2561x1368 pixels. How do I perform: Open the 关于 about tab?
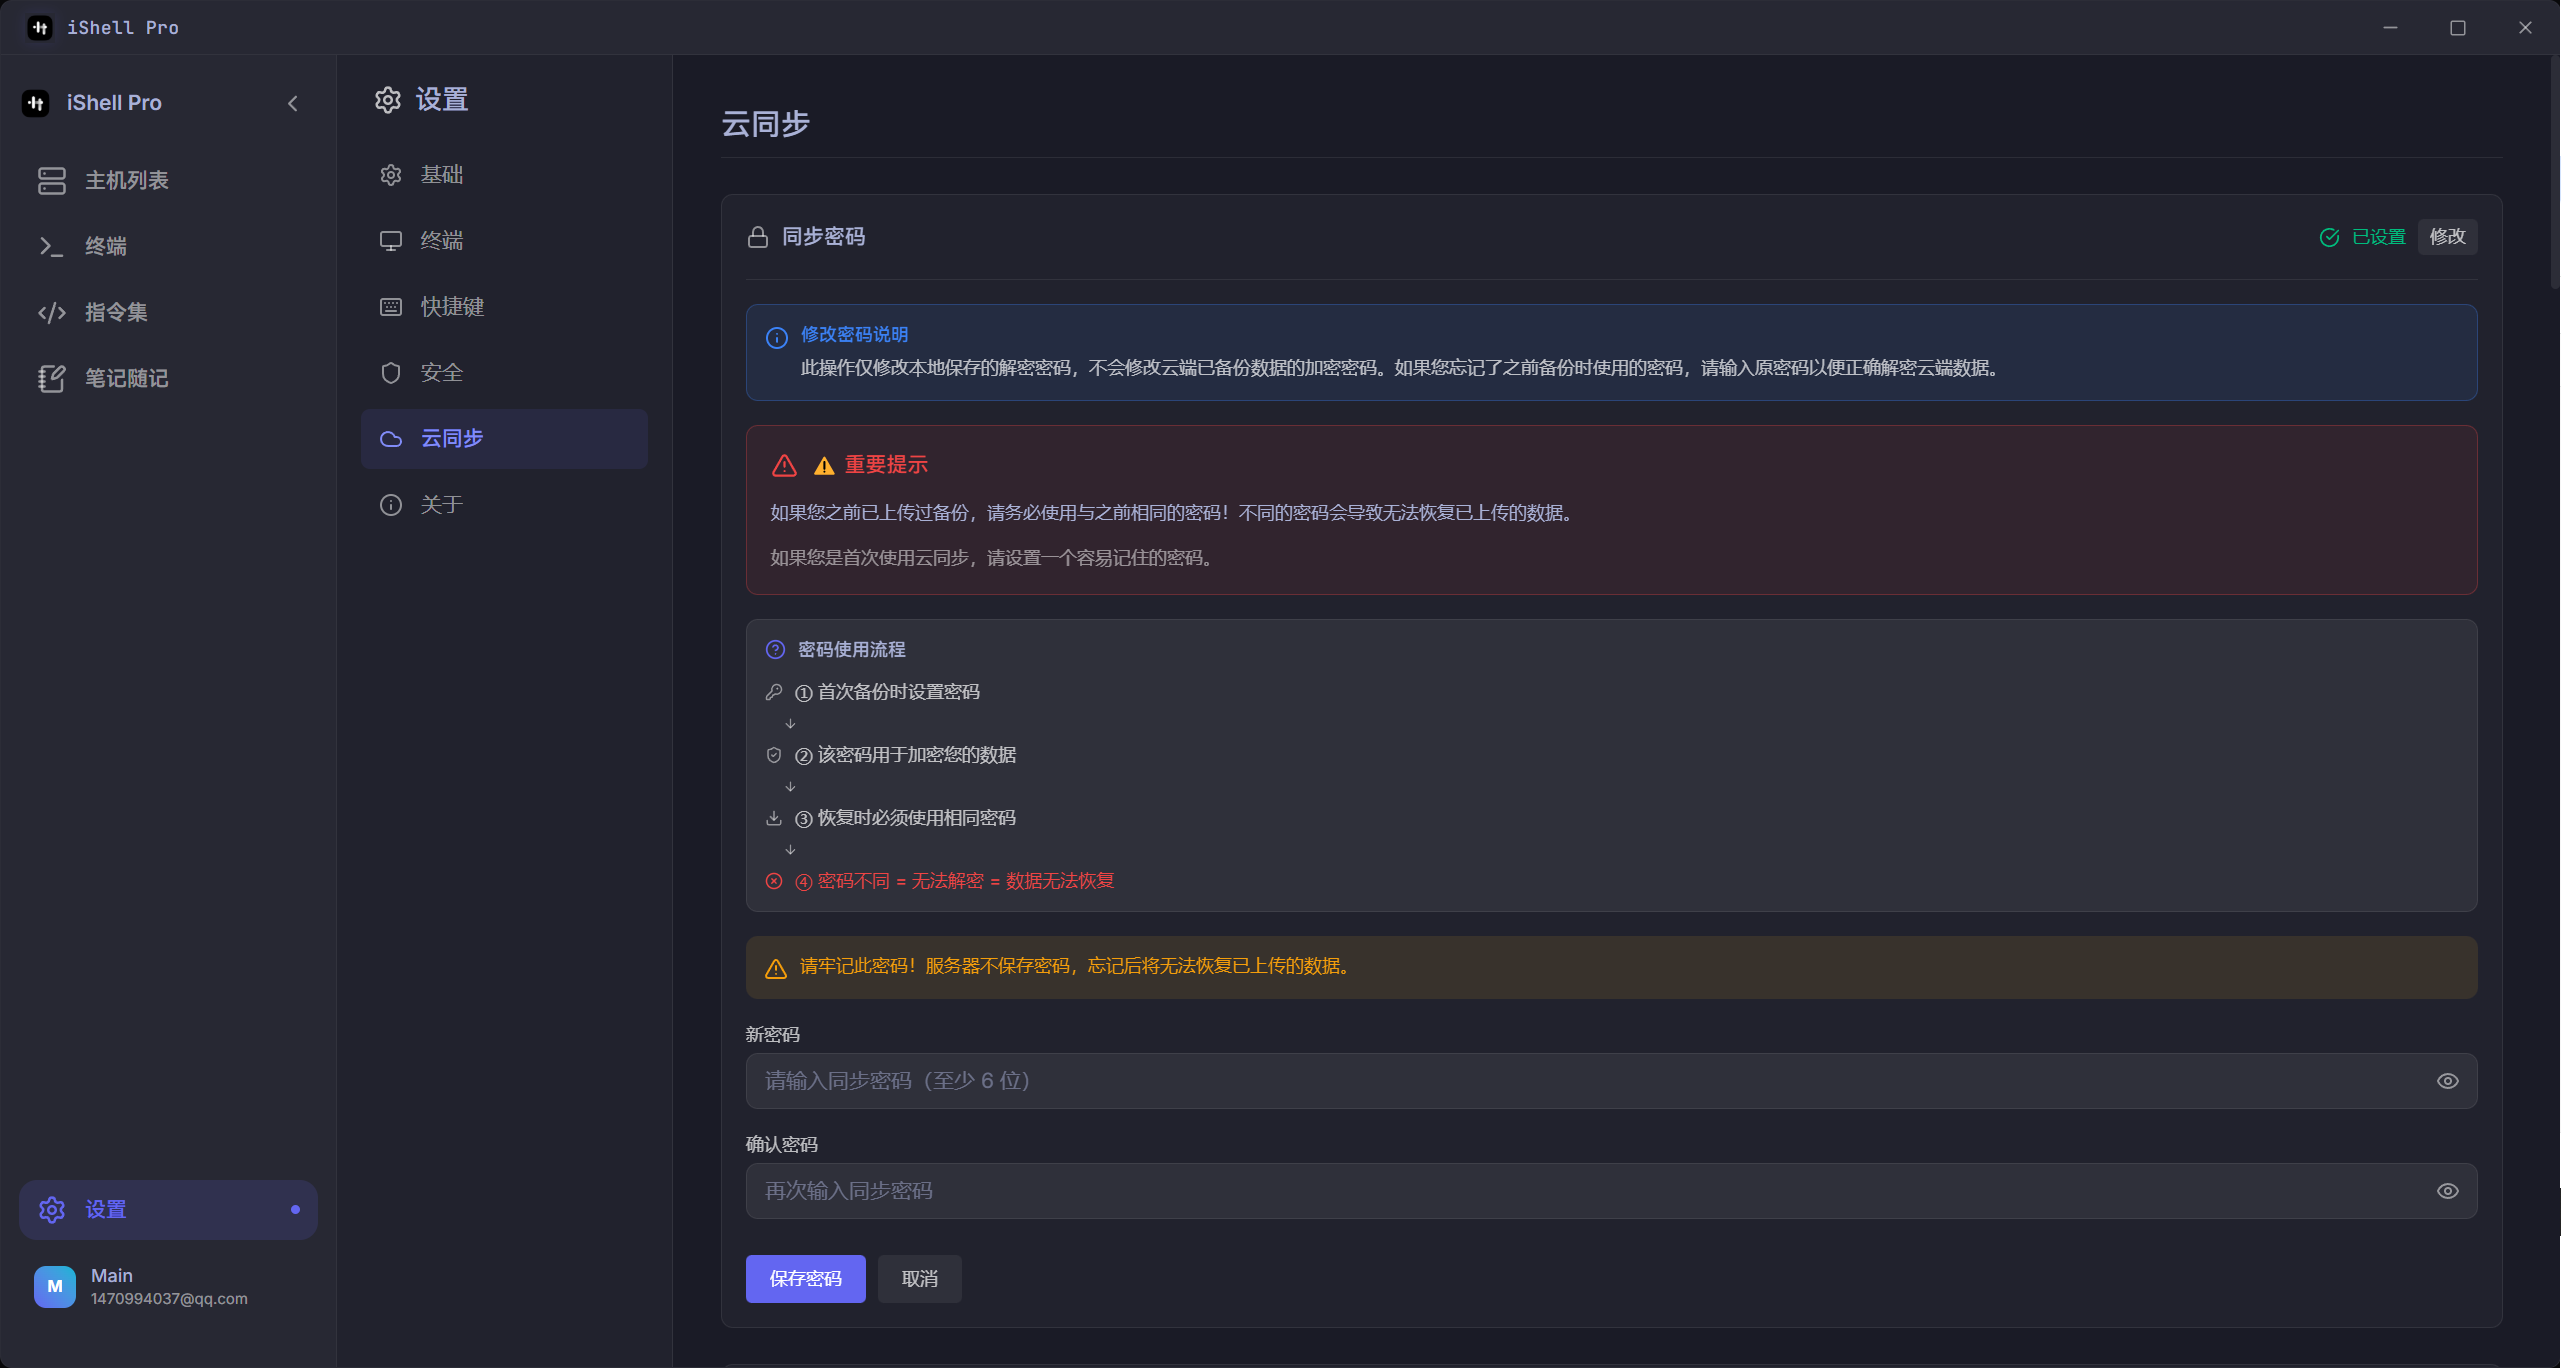(504, 505)
